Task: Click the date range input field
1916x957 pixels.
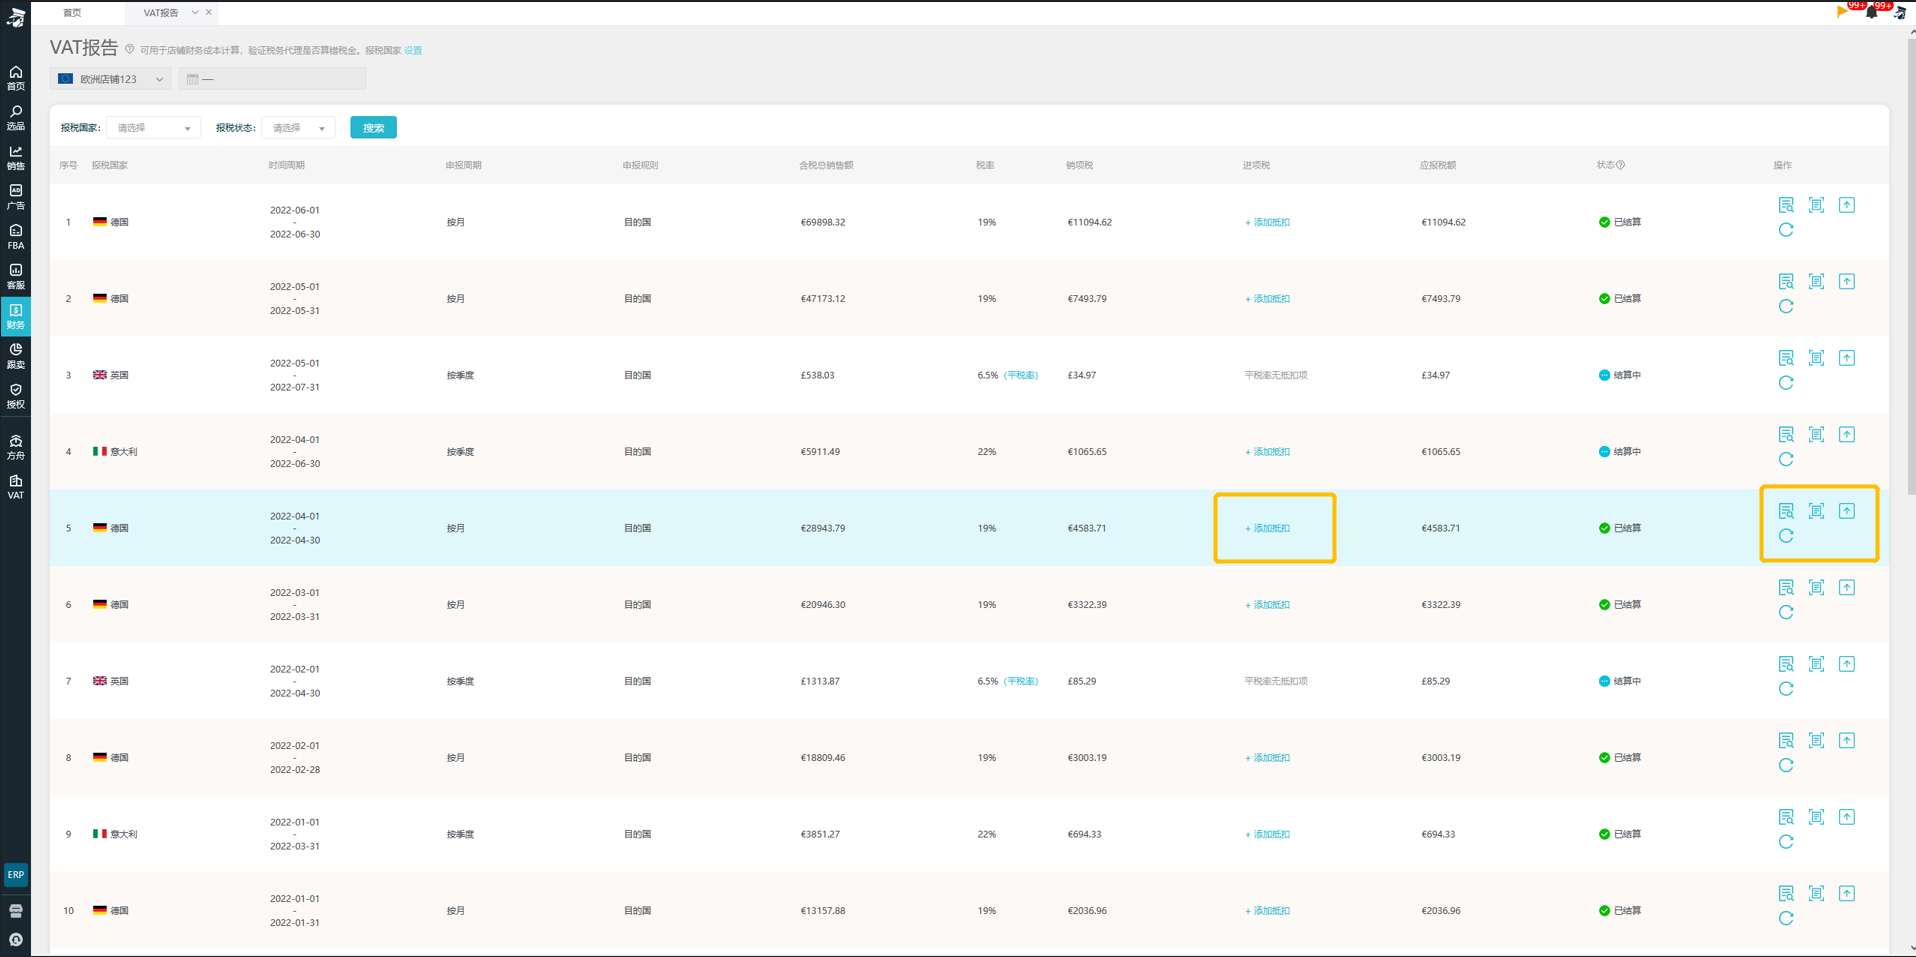Action: click(272, 79)
